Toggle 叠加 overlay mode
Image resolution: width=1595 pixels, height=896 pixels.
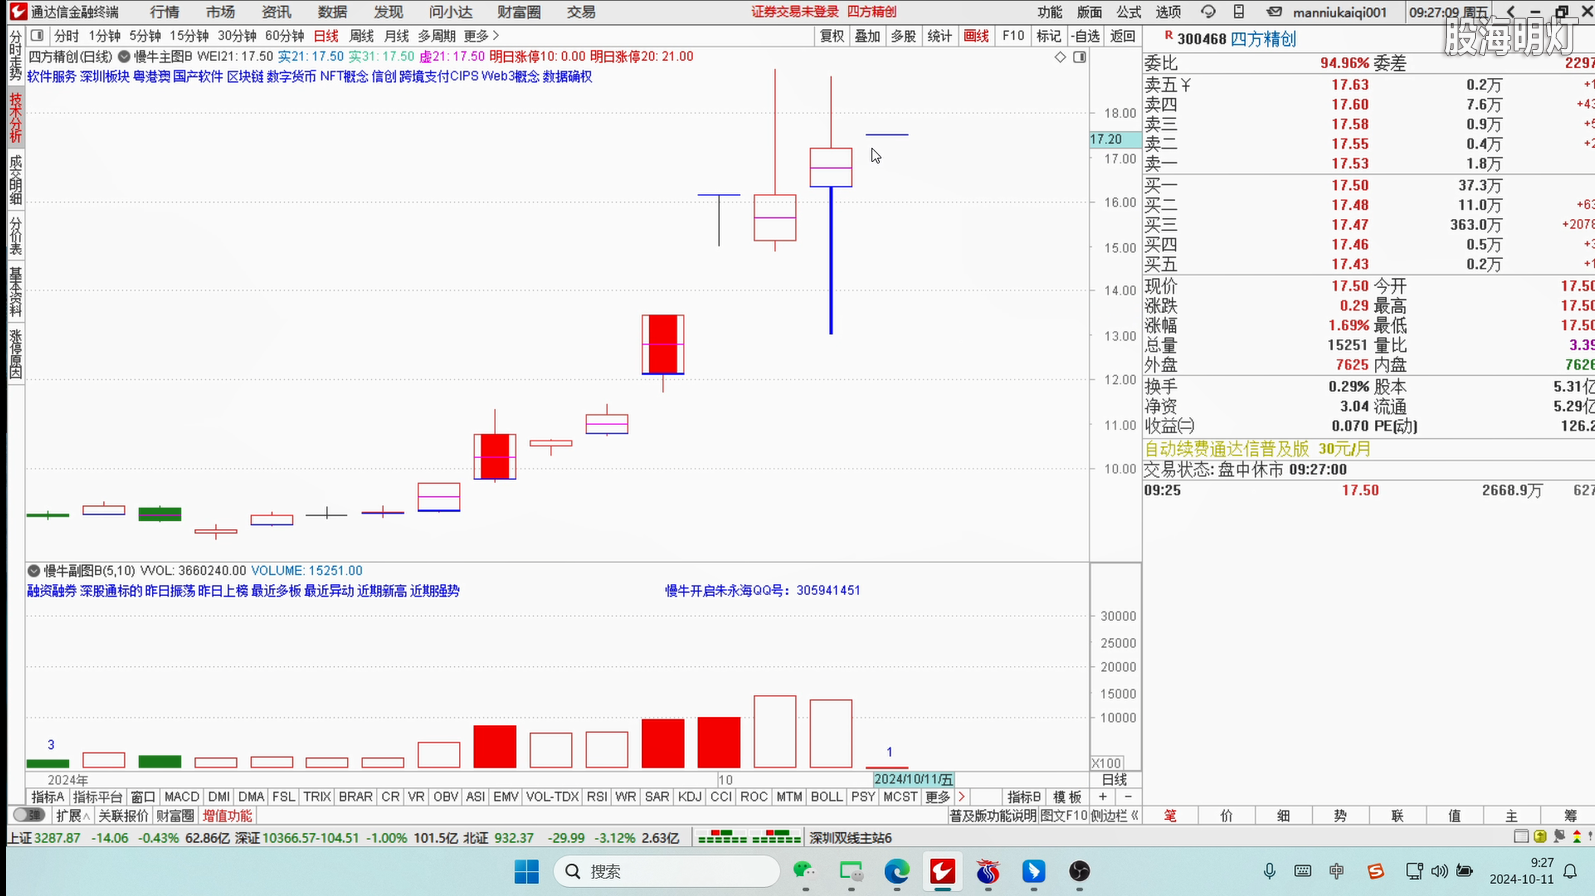[867, 36]
